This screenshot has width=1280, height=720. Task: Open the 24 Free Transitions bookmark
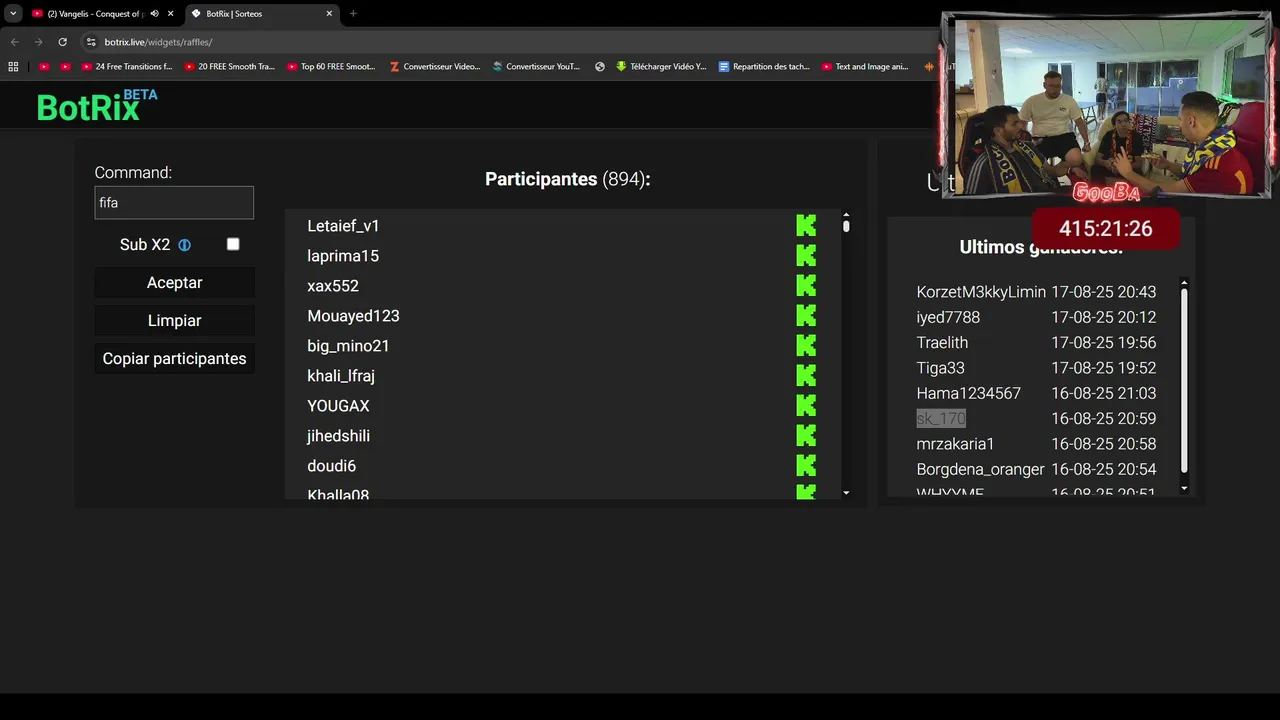pos(127,67)
